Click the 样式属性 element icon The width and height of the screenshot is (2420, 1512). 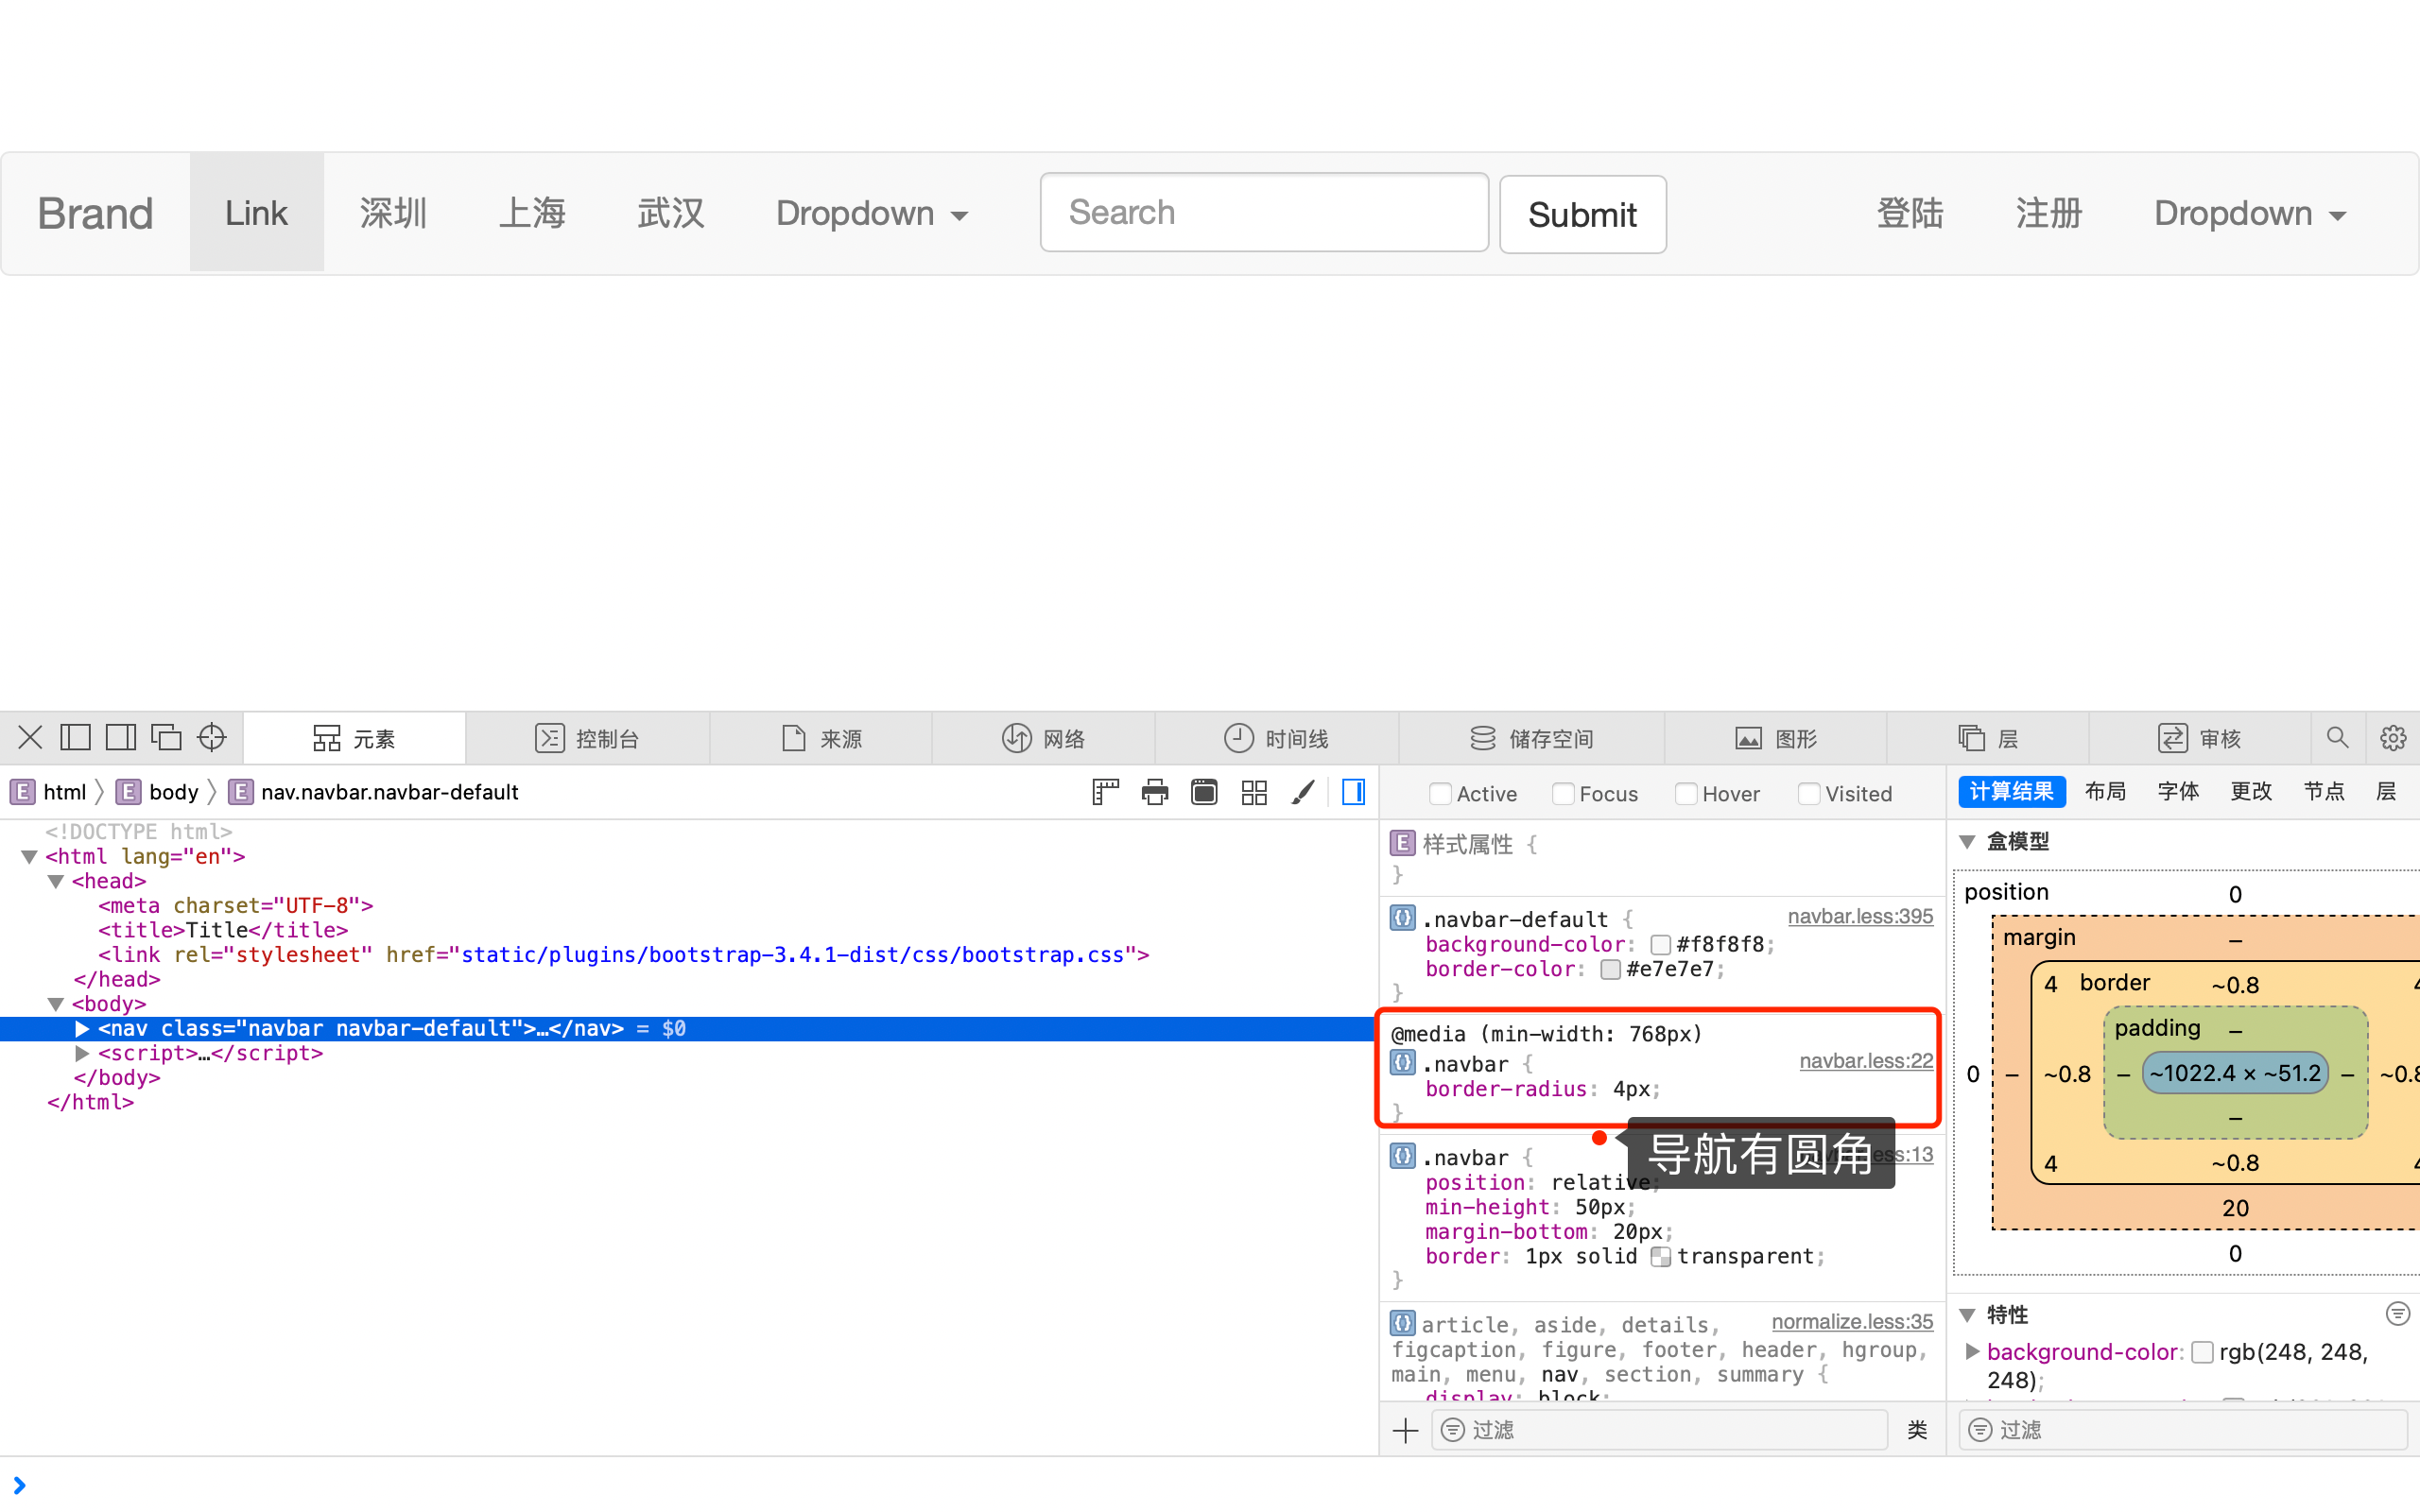(1402, 843)
